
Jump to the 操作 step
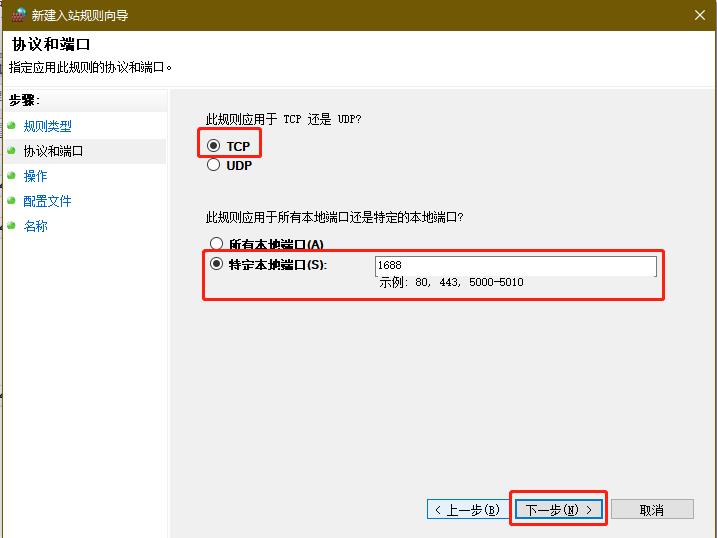click(35, 176)
